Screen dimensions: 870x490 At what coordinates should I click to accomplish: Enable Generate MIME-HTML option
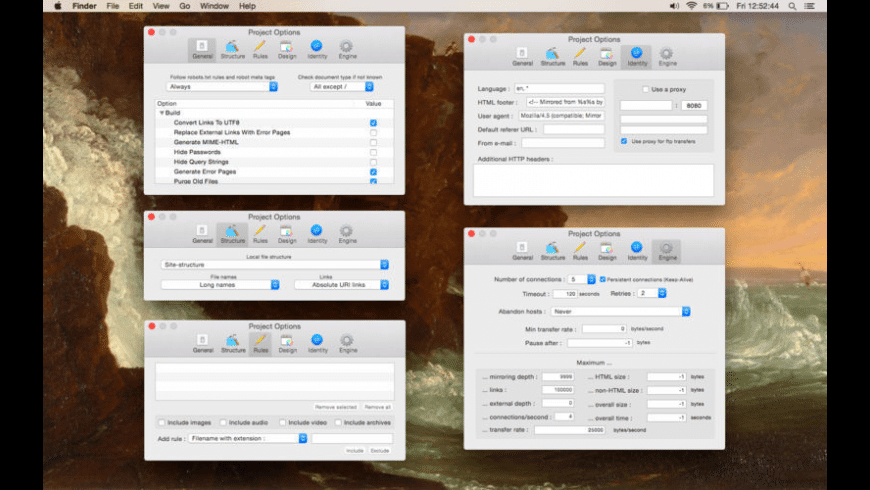click(373, 143)
